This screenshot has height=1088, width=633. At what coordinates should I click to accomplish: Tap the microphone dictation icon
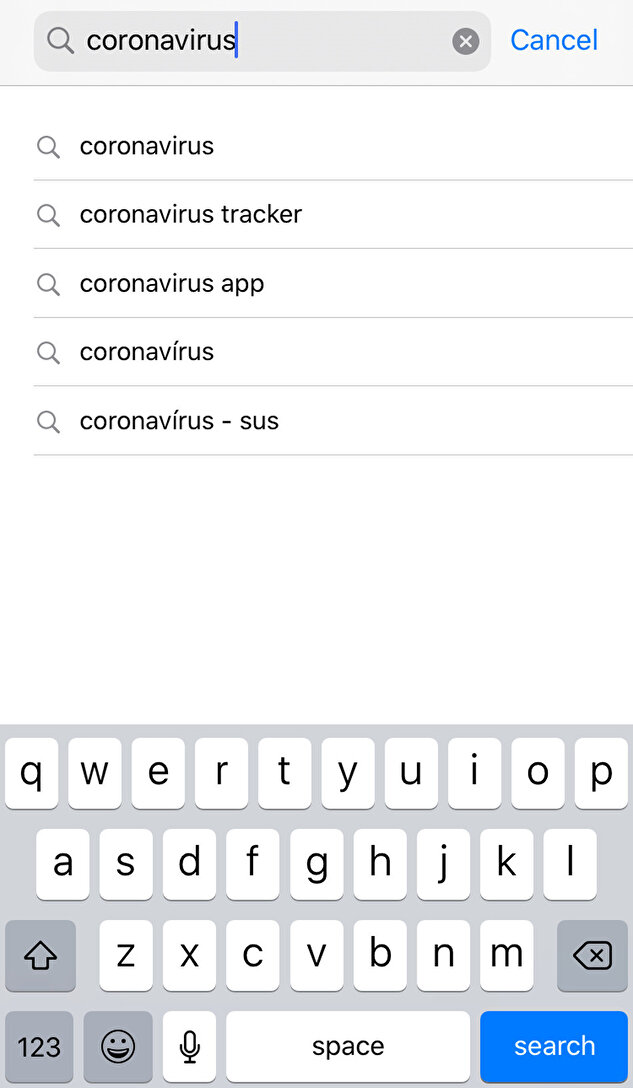click(x=189, y=1047)
